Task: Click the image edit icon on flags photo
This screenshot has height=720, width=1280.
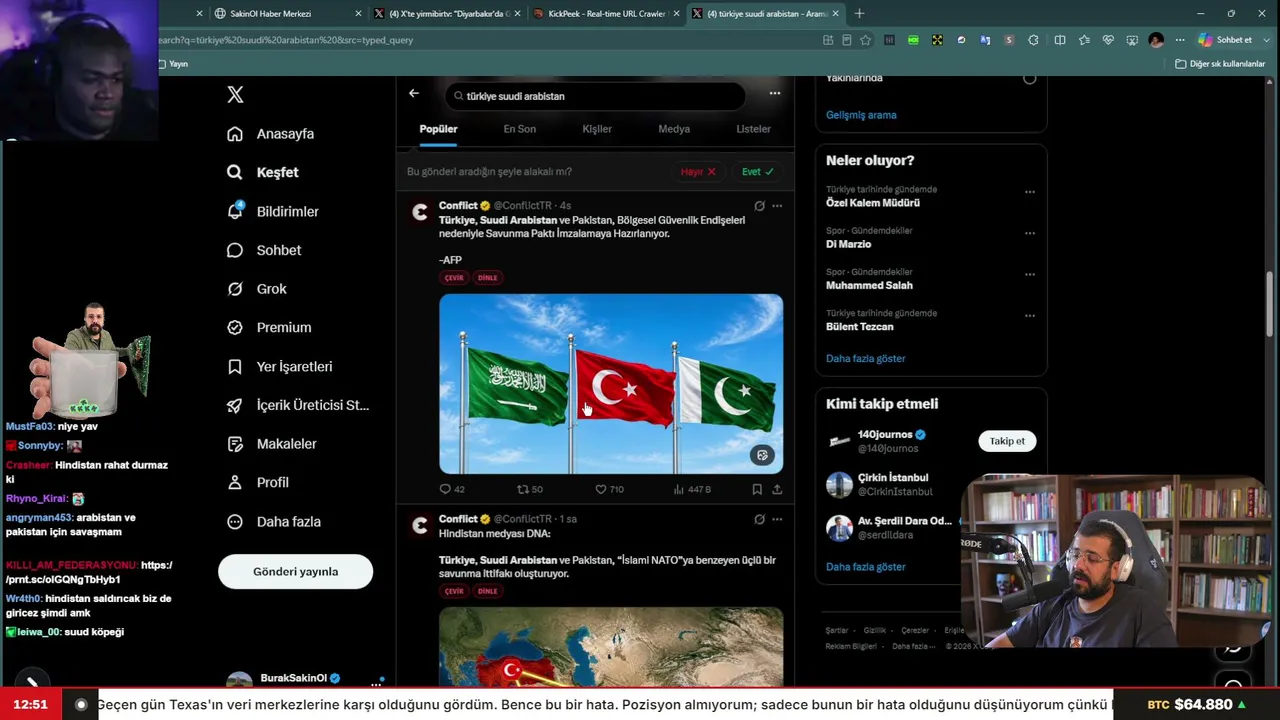Action: [x=762, y=455]
